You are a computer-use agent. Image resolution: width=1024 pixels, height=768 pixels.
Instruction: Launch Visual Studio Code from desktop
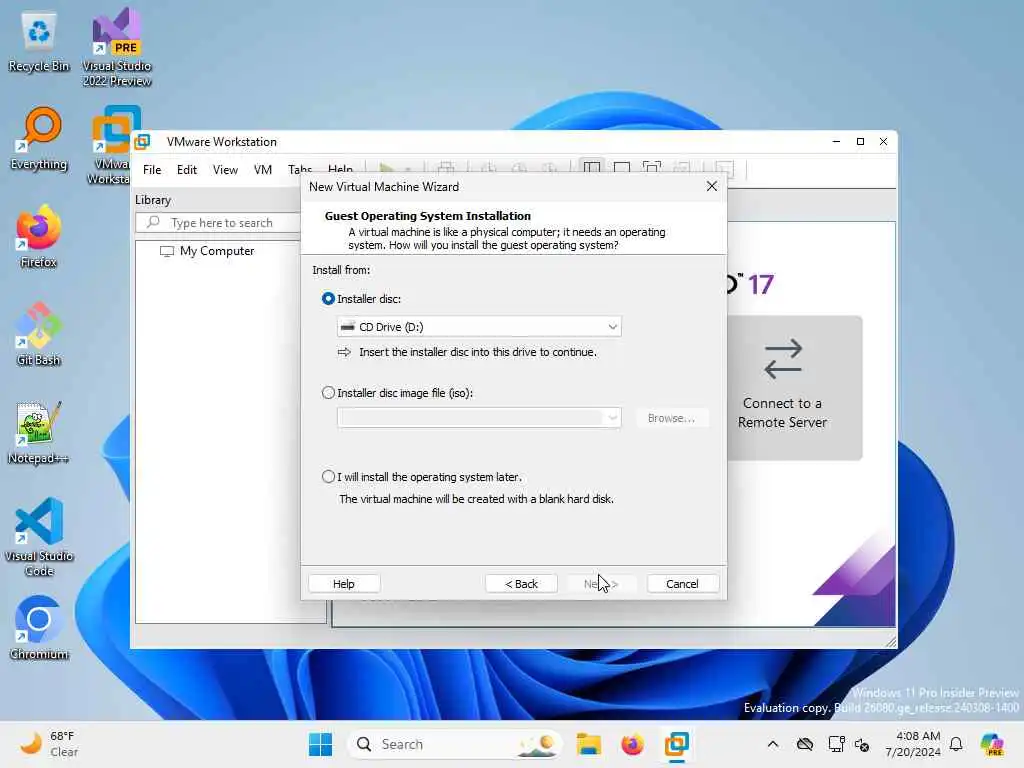click(x=39, y=537)
